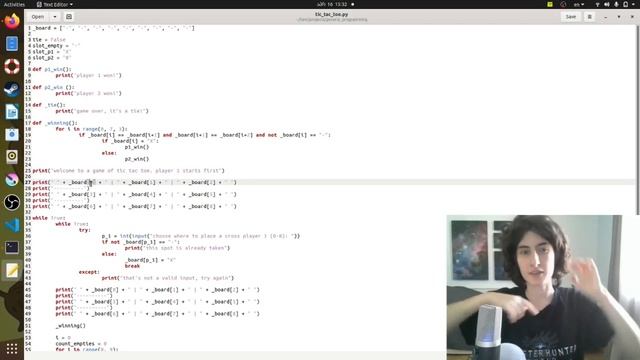Viewport: 640px width, 360px height.
Task: Click the 'that's not a valid input' line
Action: tap(168, 278)
